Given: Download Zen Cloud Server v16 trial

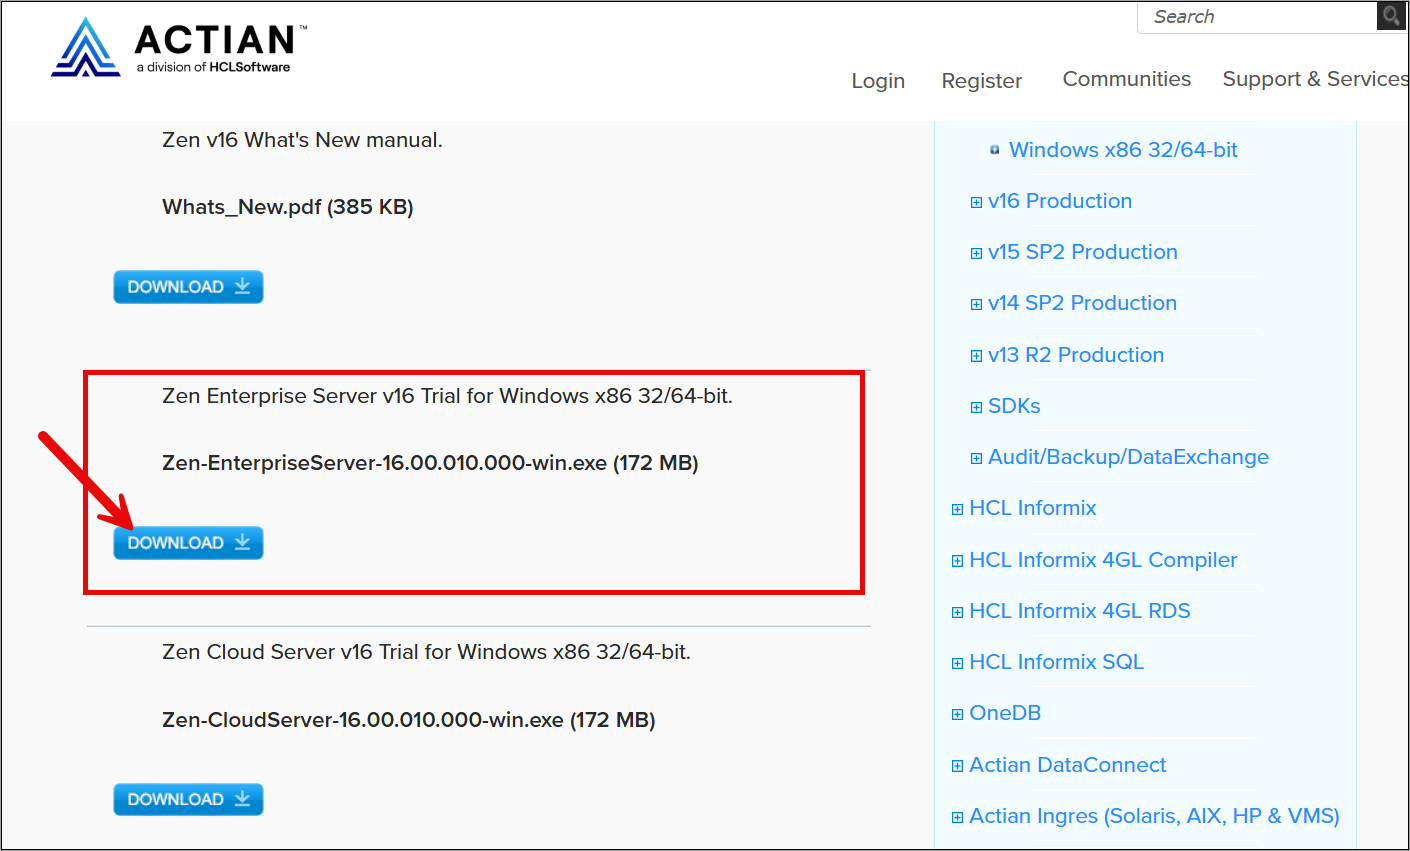Looking at the screenshot, I should point(188,799).
